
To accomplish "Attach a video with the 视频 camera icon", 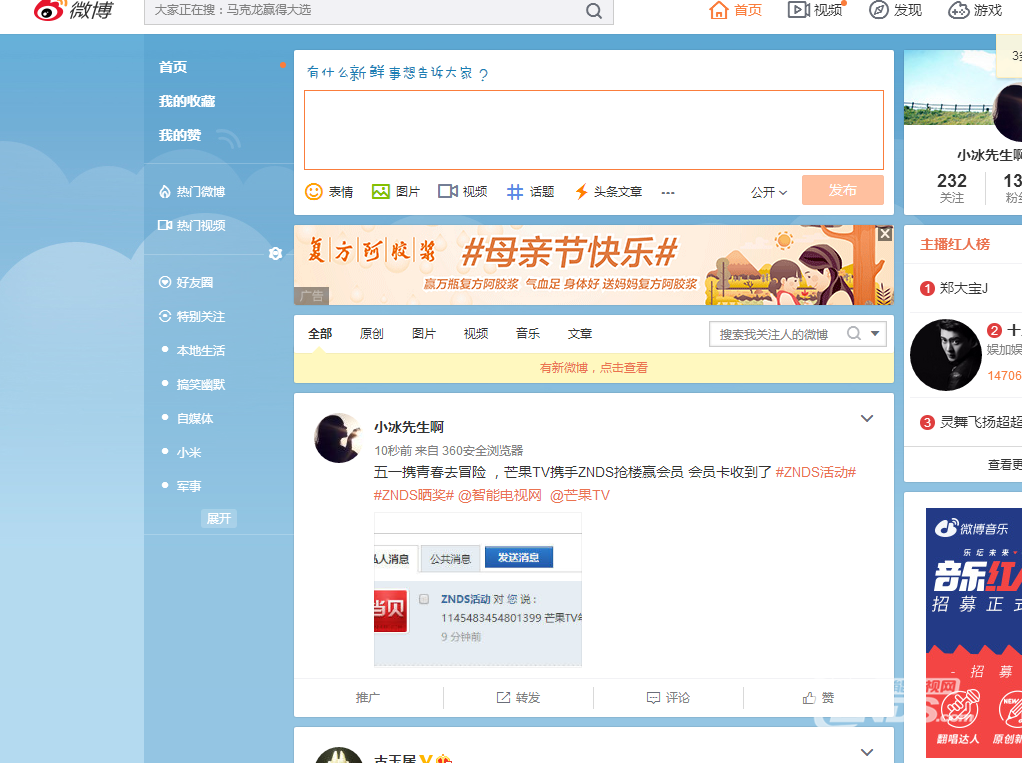I will point(448,192).
